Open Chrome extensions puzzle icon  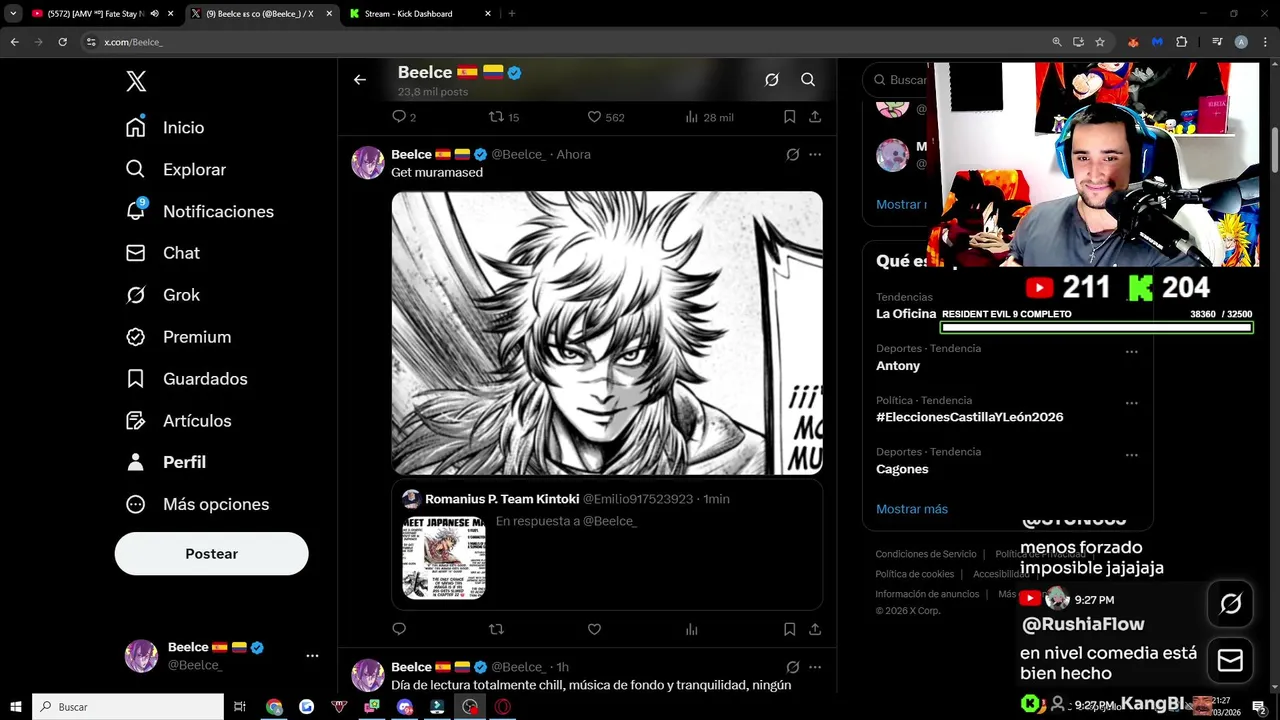(x=1181, y=42)
